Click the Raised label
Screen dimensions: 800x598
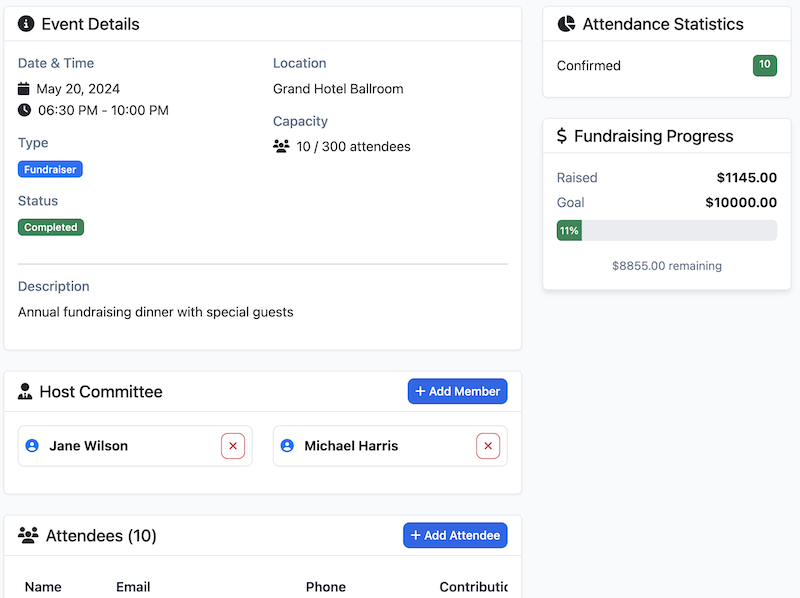(577, 178)
